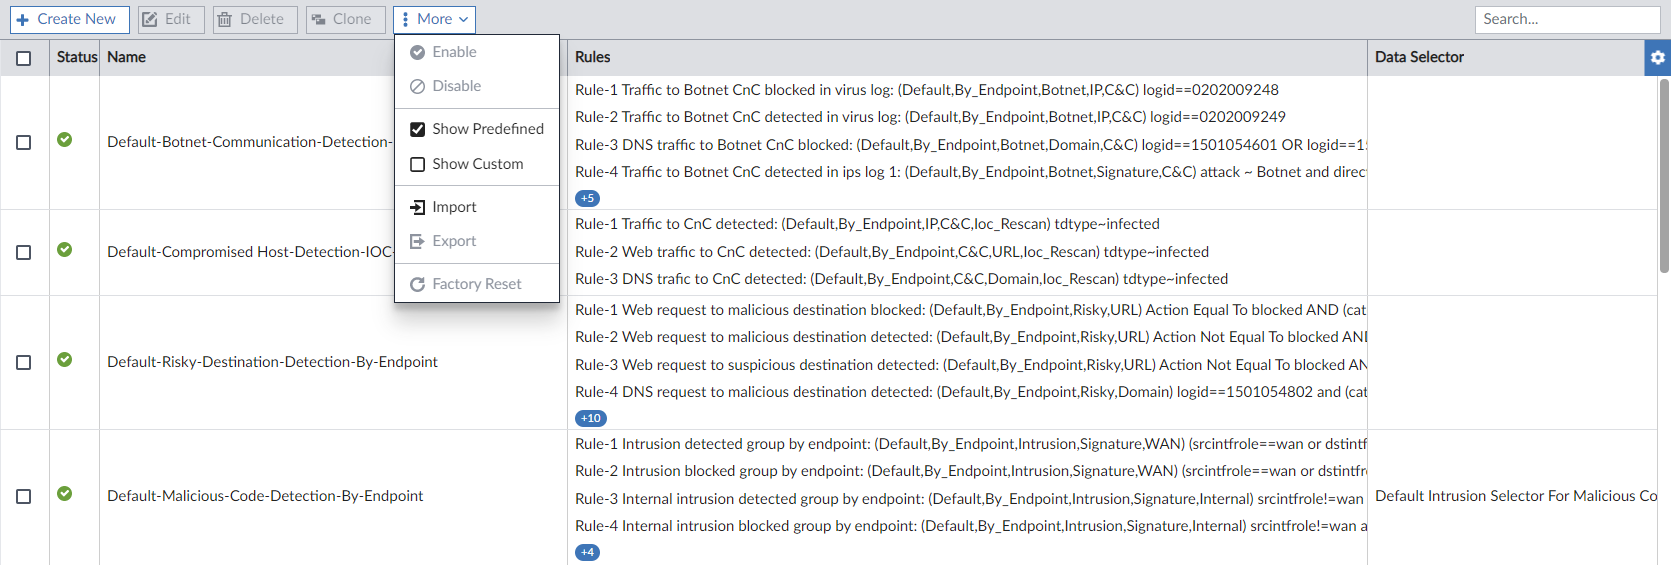Tick the select-all checkbox in table header
This screenshot has height=565, width=1671.
24,58
